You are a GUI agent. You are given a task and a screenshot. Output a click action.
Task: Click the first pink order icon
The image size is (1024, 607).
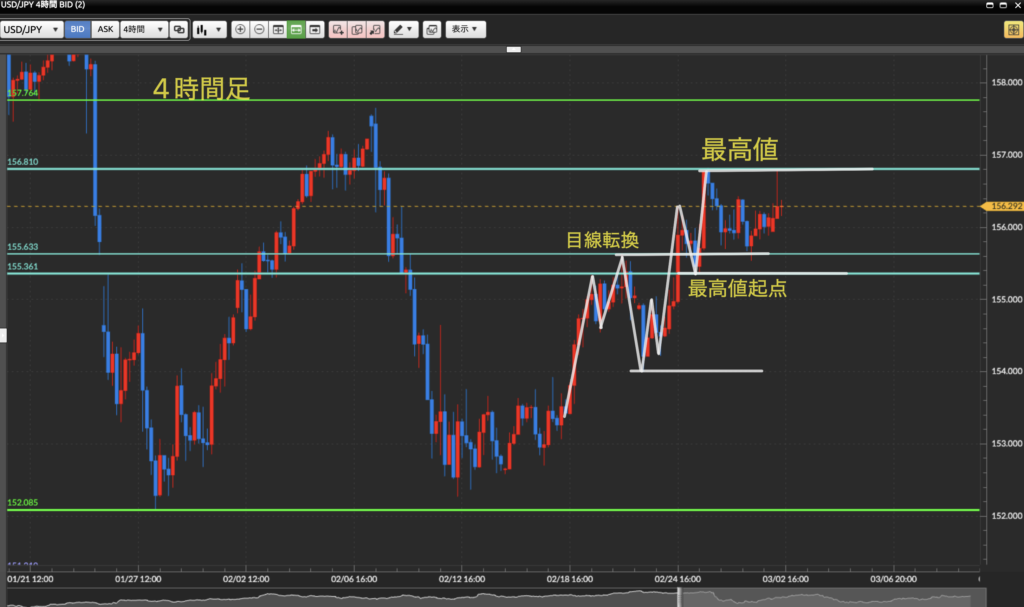coord(338,30)
